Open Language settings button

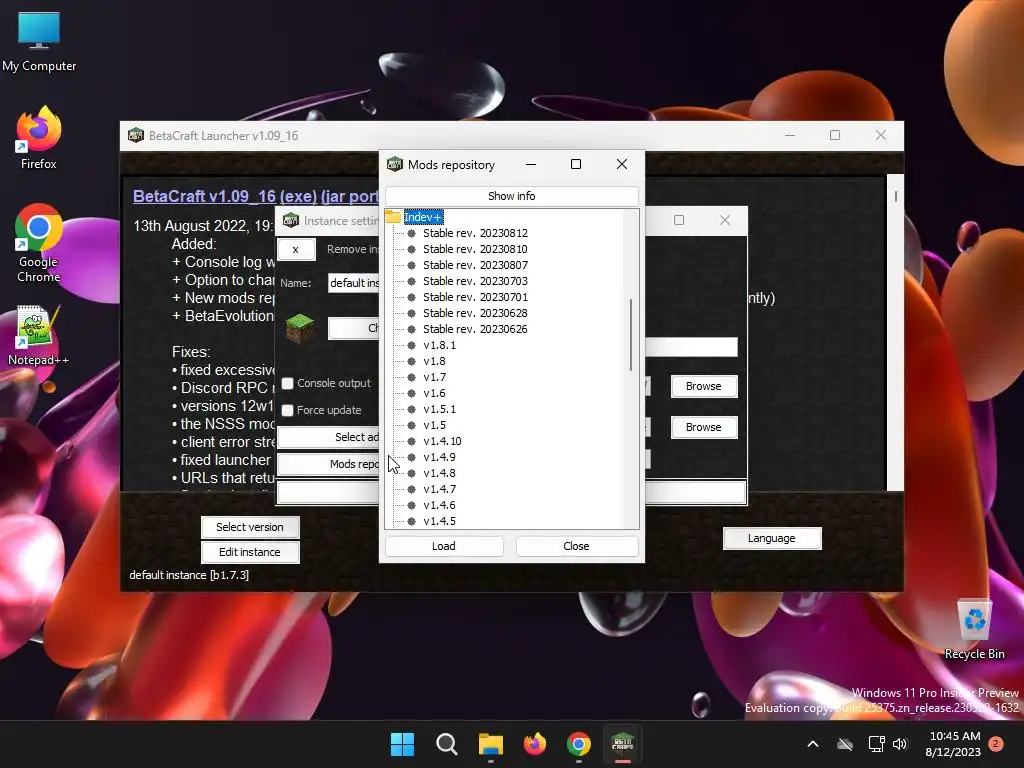coord(772,538)
